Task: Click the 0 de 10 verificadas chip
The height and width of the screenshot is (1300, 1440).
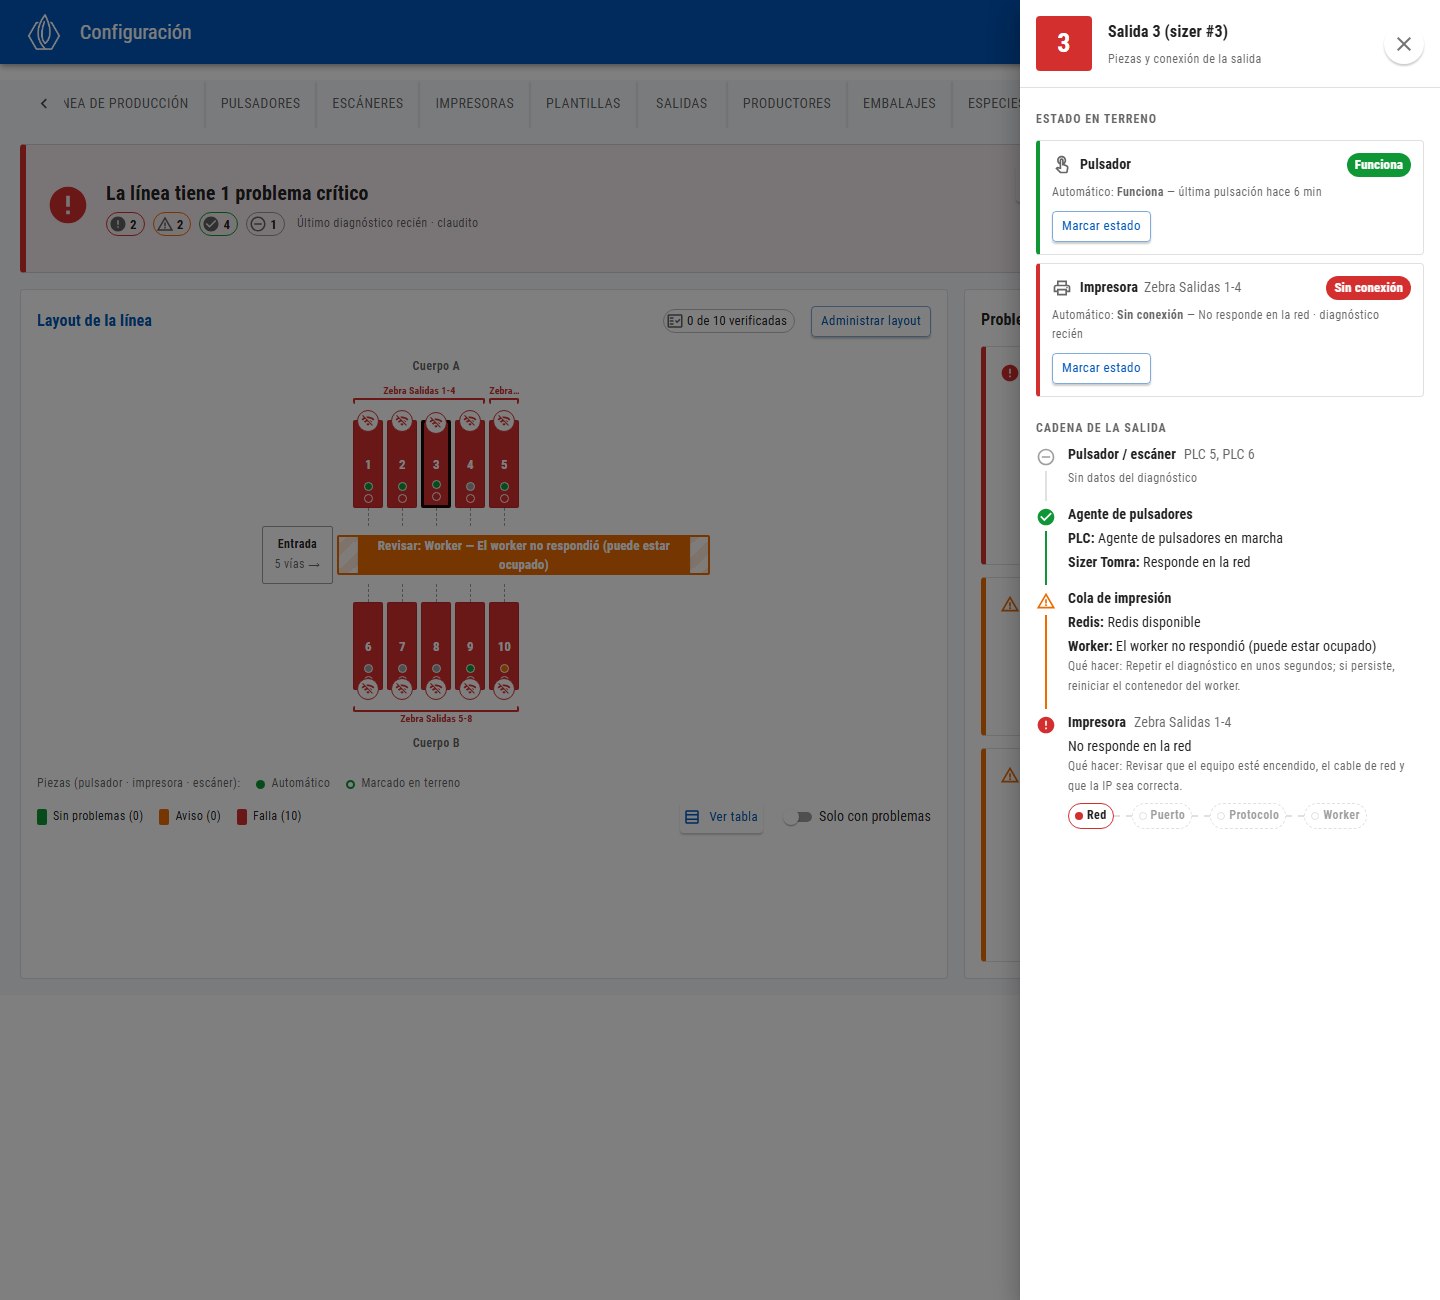Action: [x=729, y=321]
